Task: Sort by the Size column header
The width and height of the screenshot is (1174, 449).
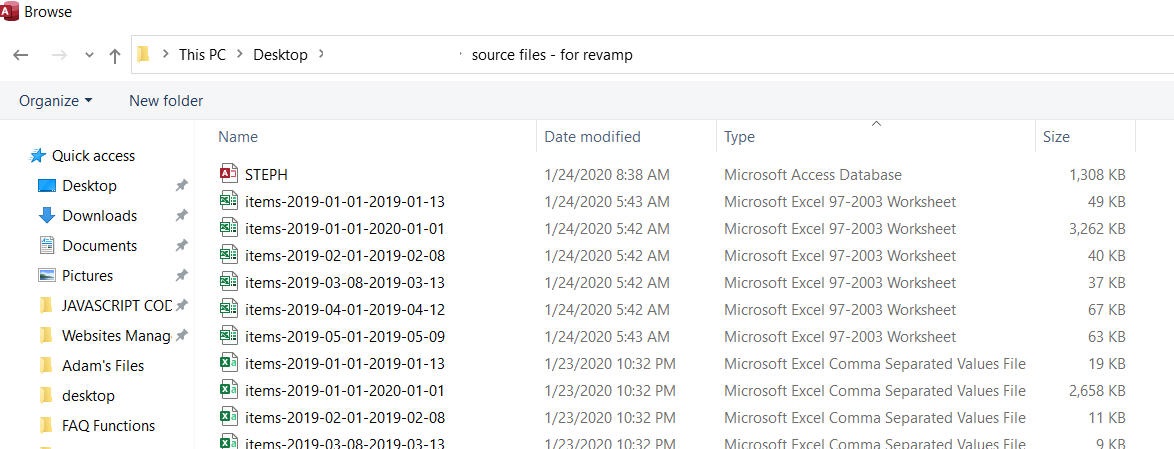Action: click(1056, 137)
